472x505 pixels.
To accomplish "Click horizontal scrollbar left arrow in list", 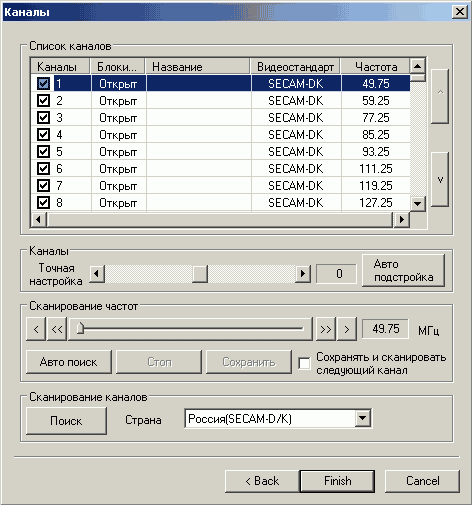I will (38, 220).
